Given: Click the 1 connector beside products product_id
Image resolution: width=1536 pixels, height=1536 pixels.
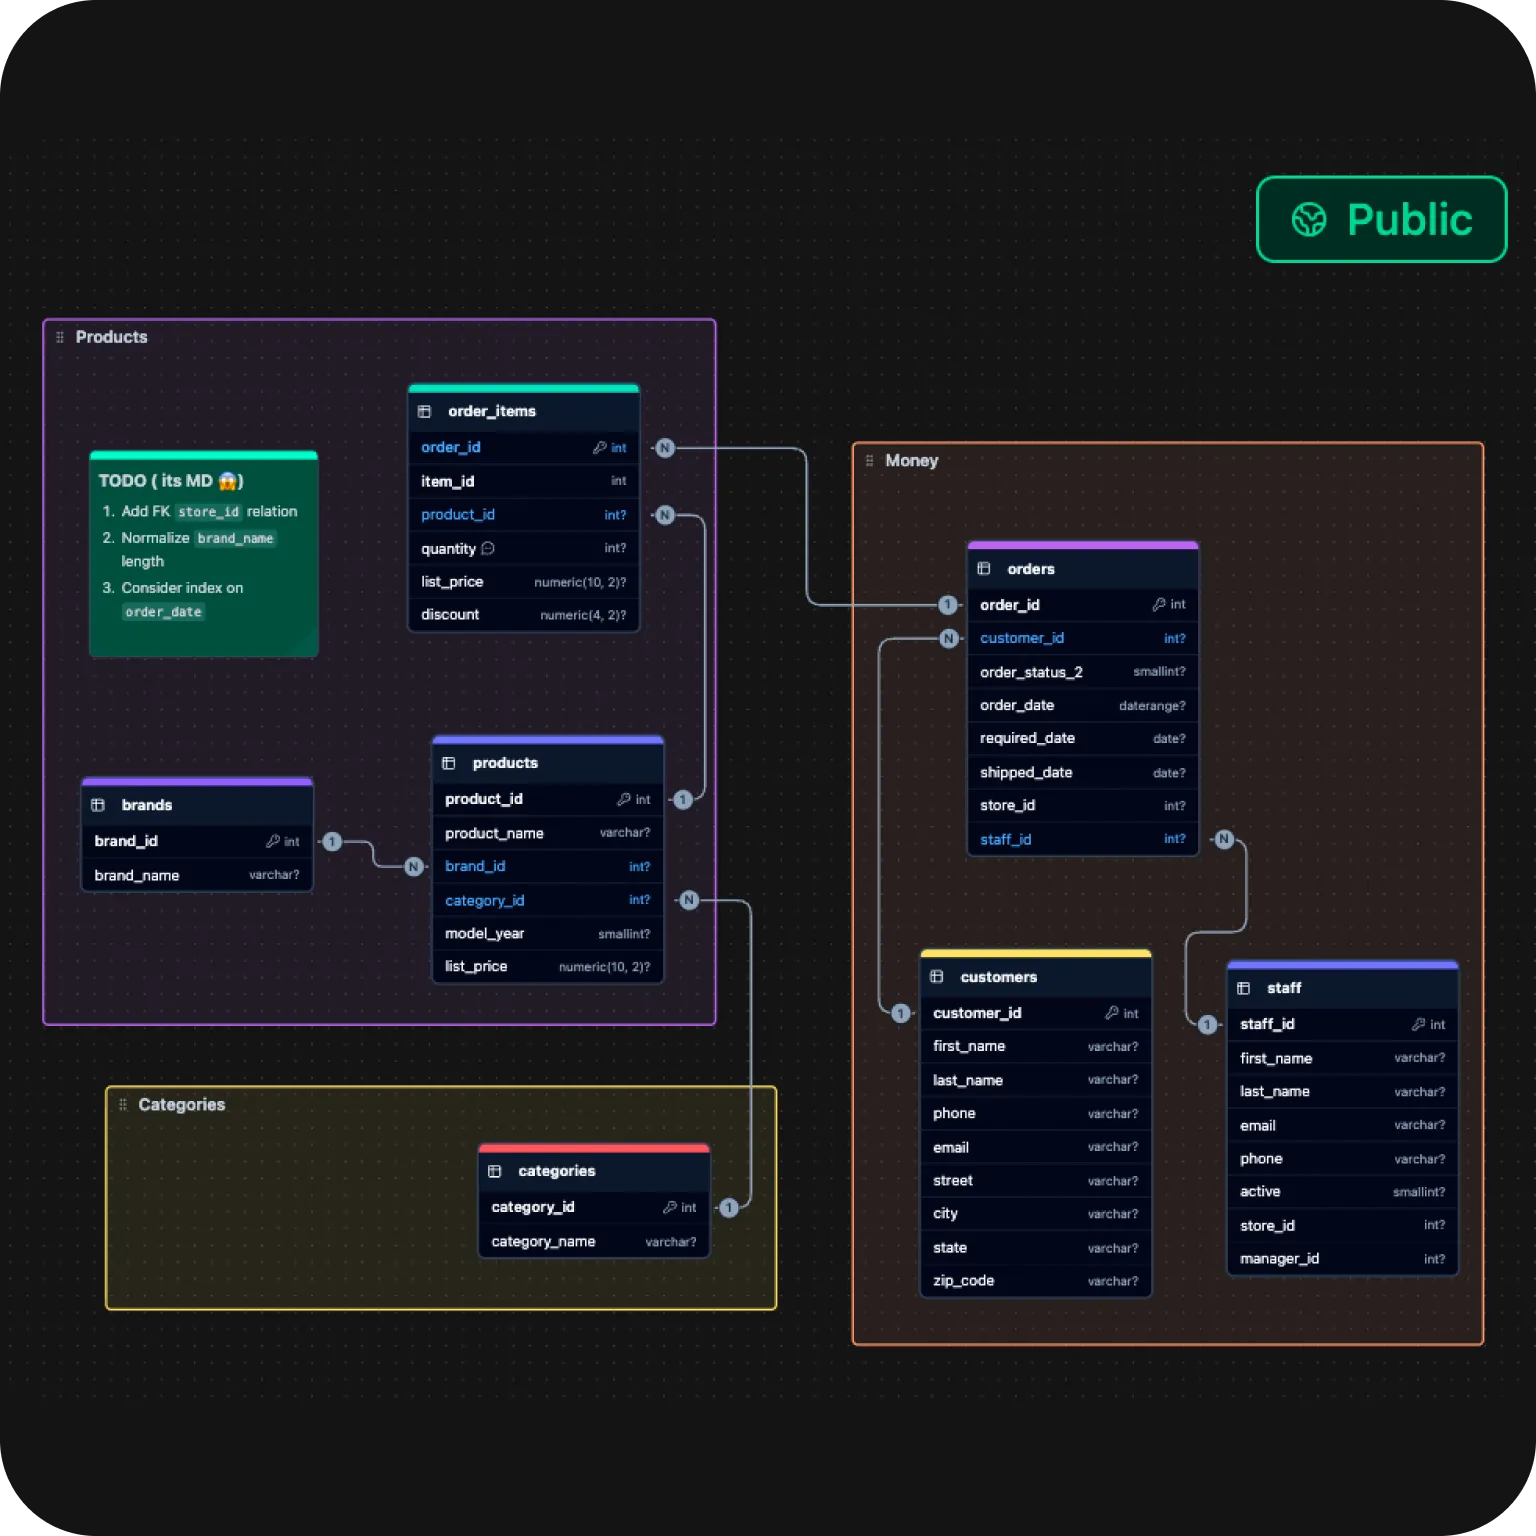Looking at the screenshot, I should pyautogui.click(x=683, y=800).
